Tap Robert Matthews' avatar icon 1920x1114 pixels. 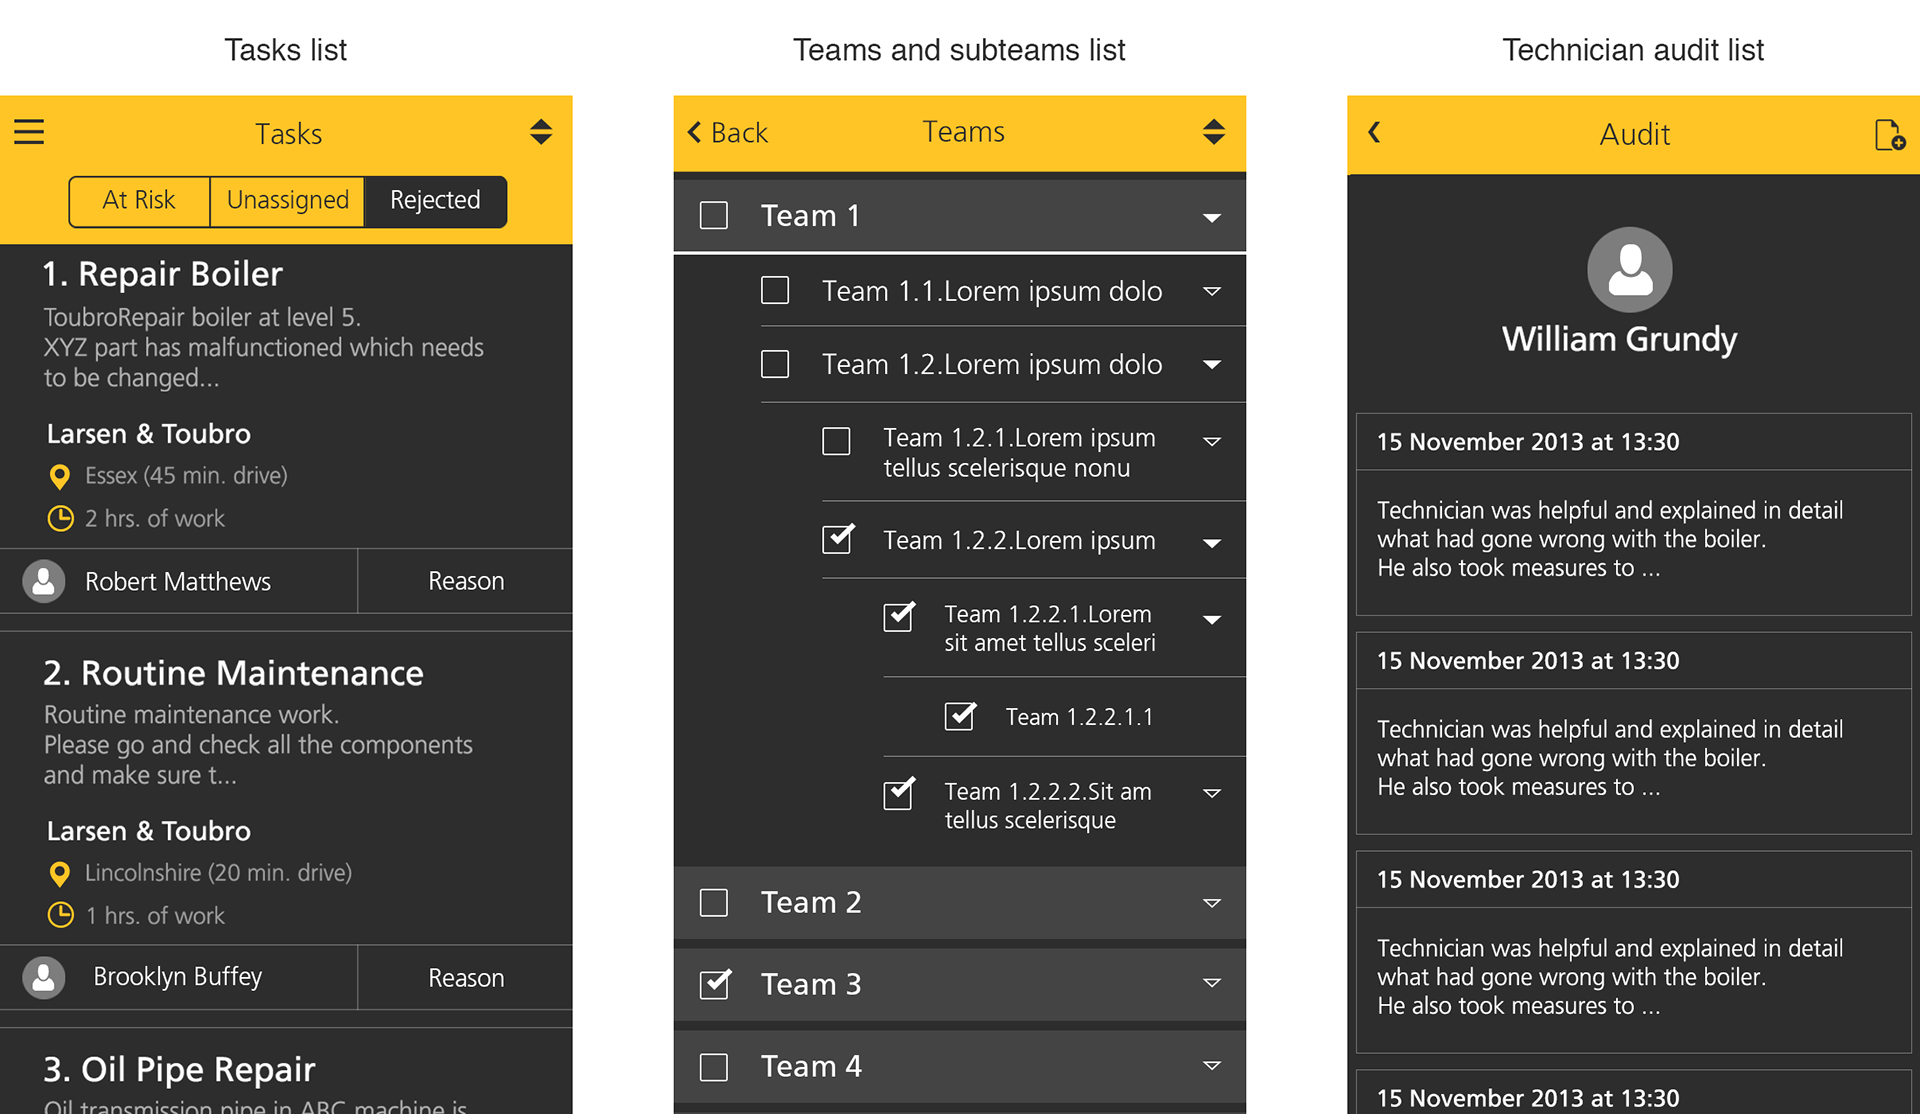[44, 581]
